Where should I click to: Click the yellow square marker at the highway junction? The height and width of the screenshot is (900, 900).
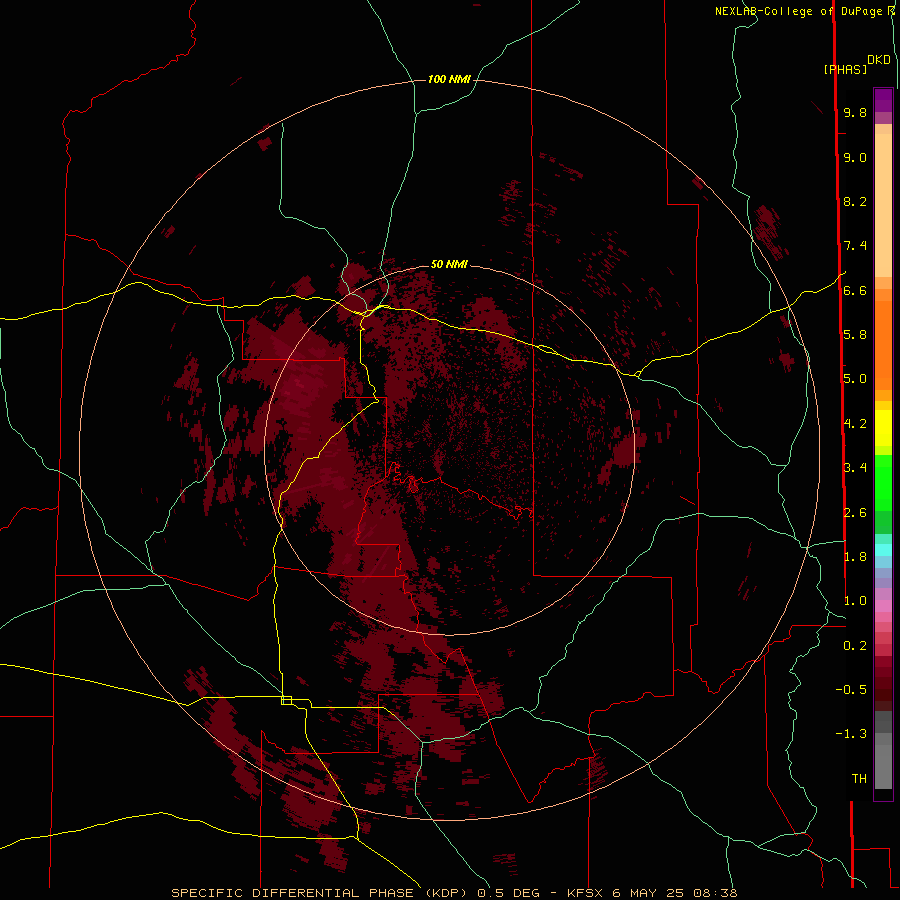(286, 700)
